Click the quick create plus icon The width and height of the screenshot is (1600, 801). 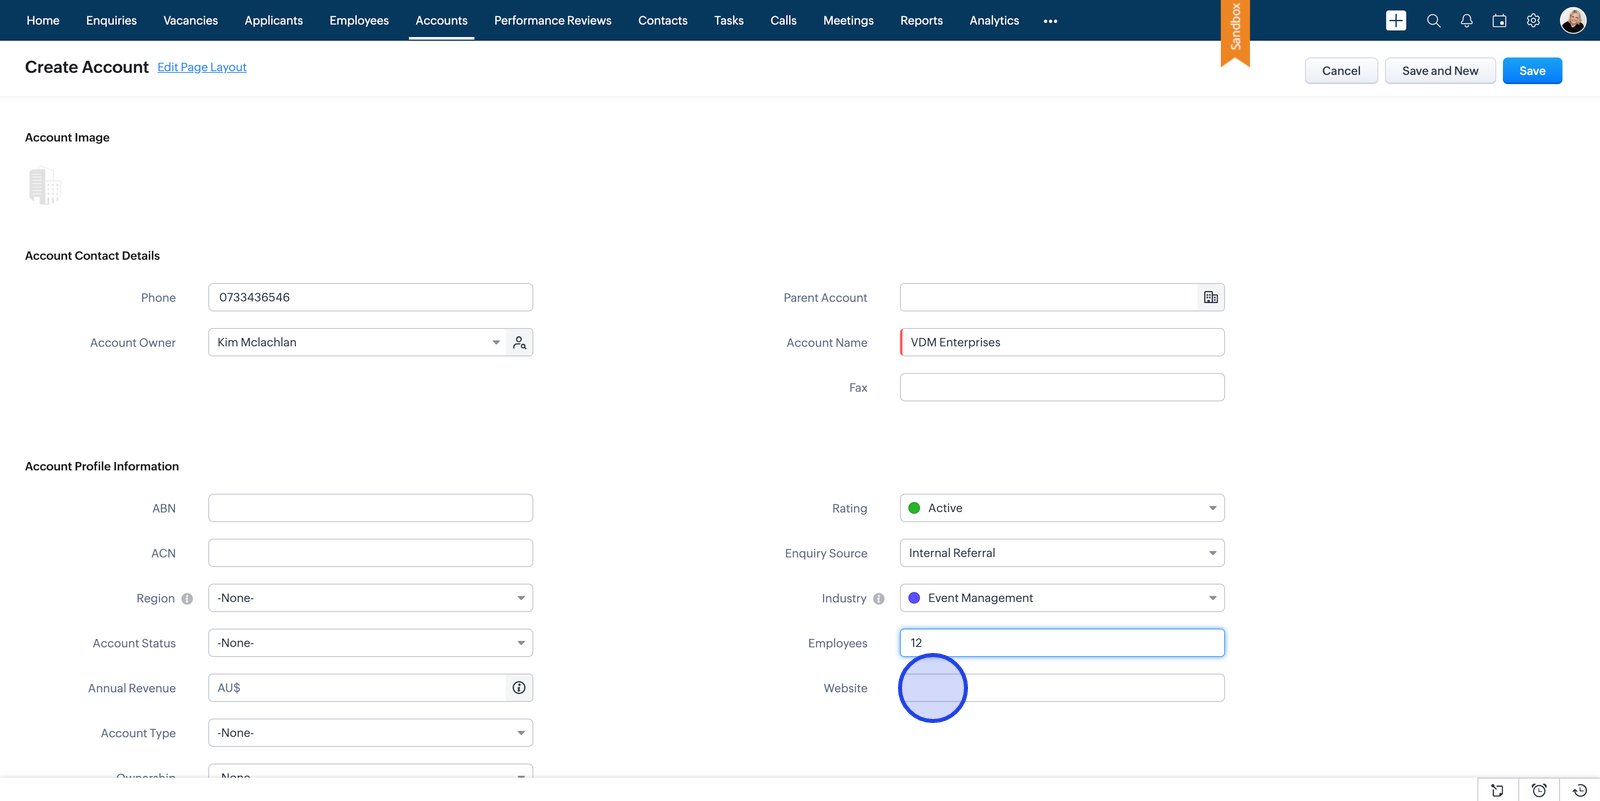[x=1396, y=20]
